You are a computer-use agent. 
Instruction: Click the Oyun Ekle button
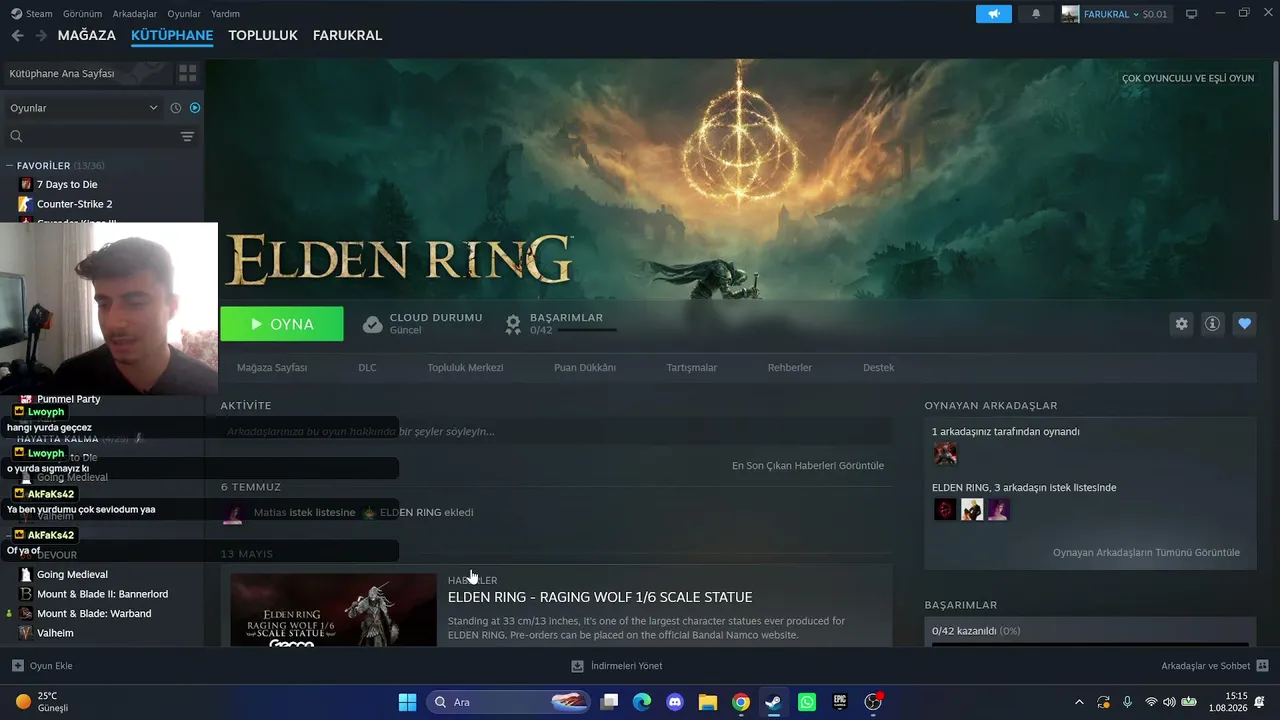tap(42, 666)
